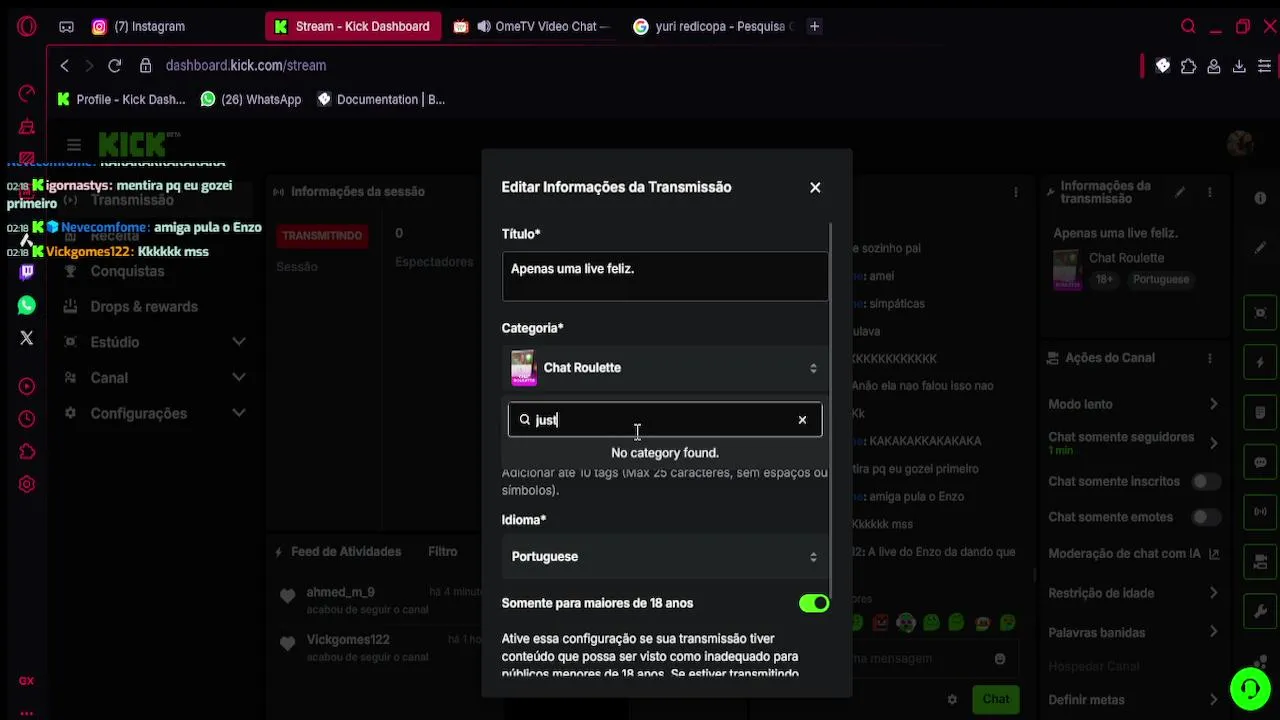Switch to the Stream - Kick Dashboard tab
This screenshot has height=720, width=1280.
coord(352,27)
